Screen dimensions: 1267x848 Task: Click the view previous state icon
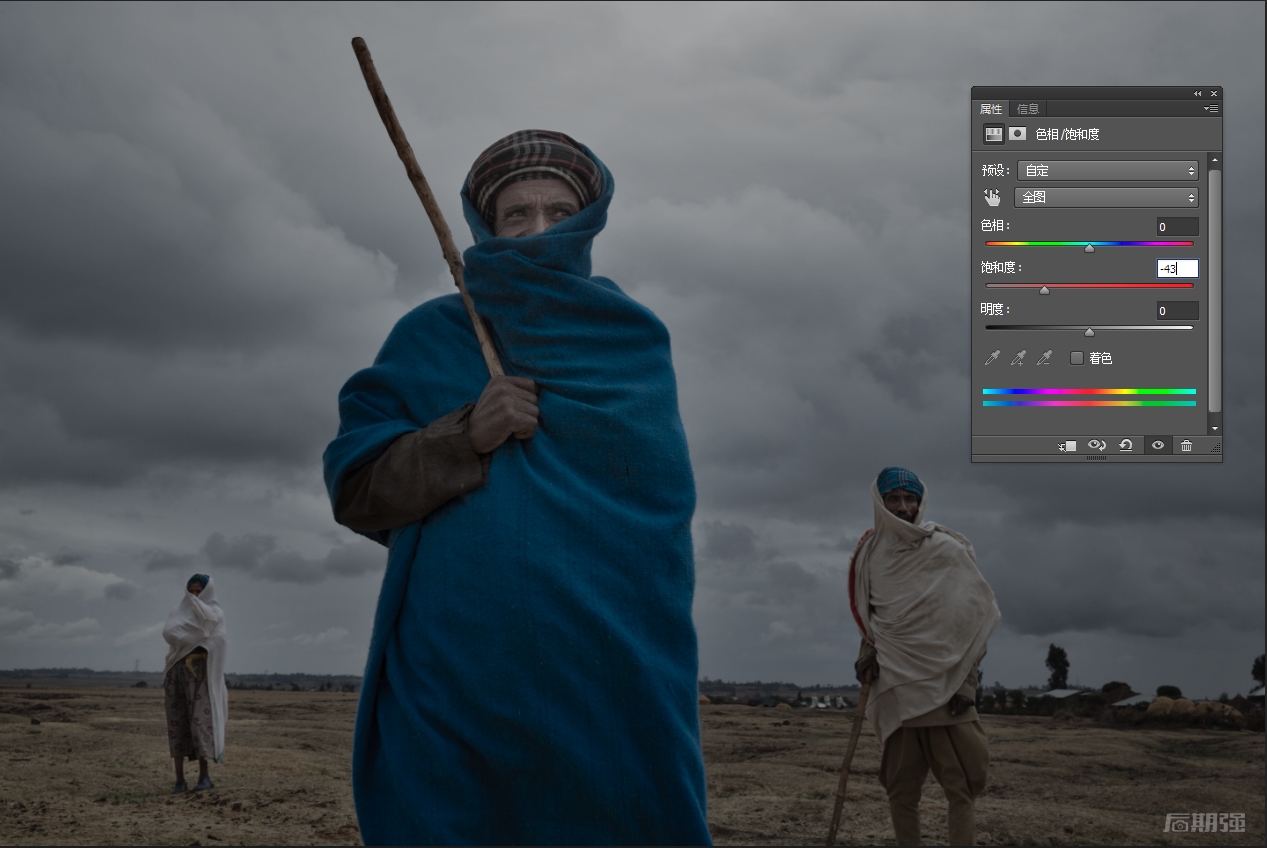(1096, 446)
